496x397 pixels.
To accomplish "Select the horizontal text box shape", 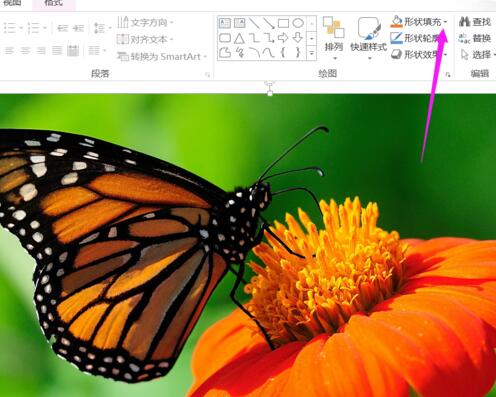I will click(225, 23).
